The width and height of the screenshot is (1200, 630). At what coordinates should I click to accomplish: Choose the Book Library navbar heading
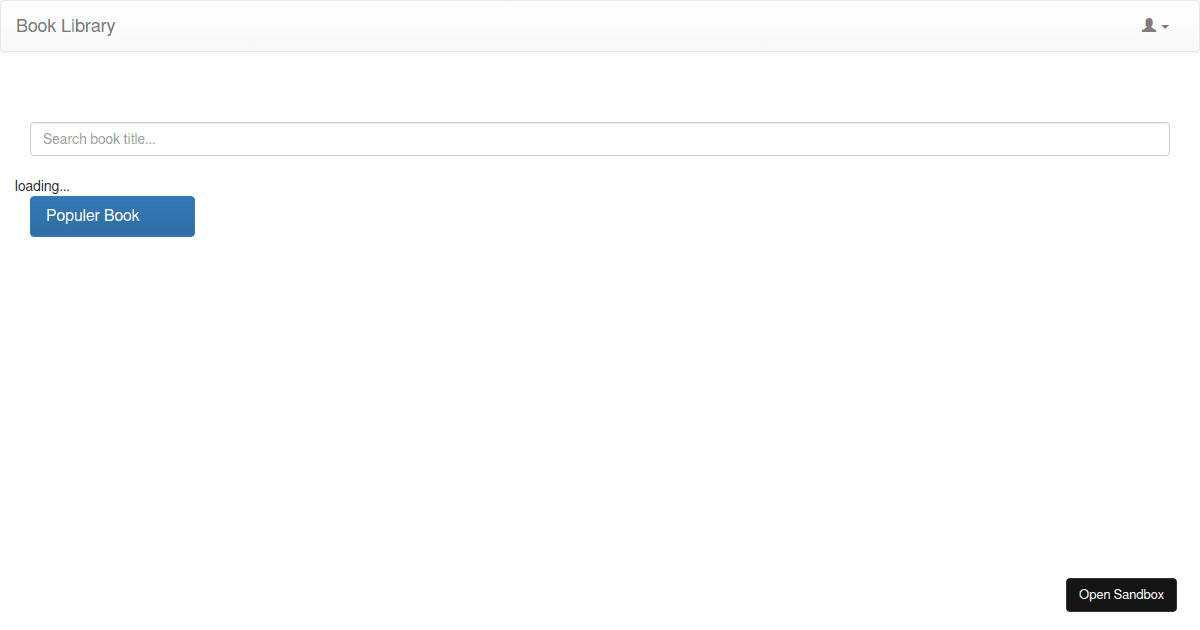65,26
